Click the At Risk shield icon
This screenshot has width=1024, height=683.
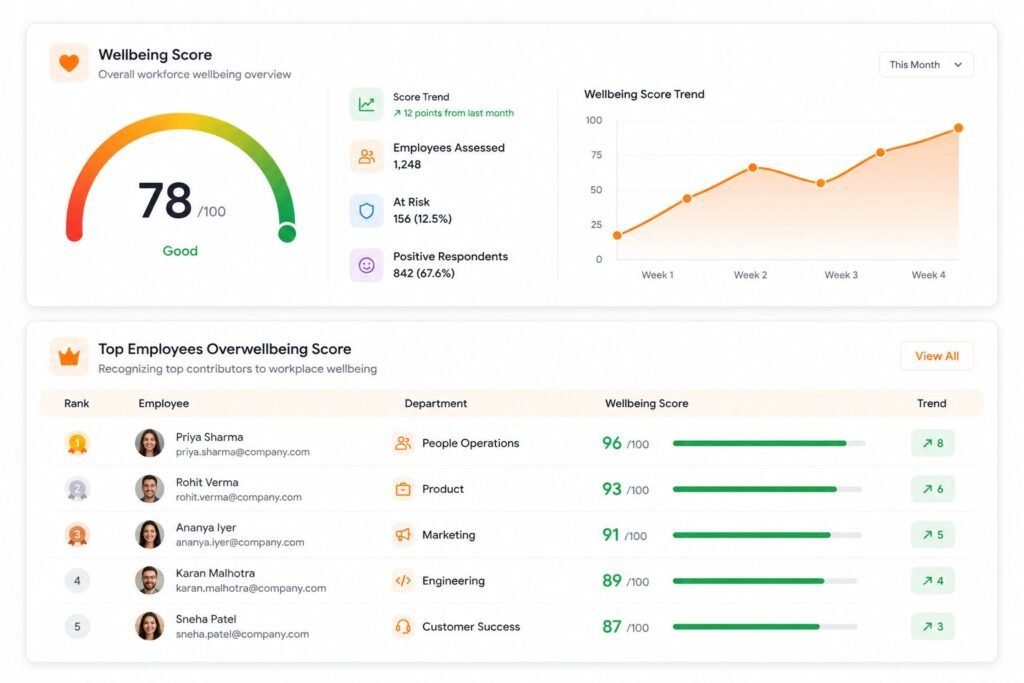[366, 211]
